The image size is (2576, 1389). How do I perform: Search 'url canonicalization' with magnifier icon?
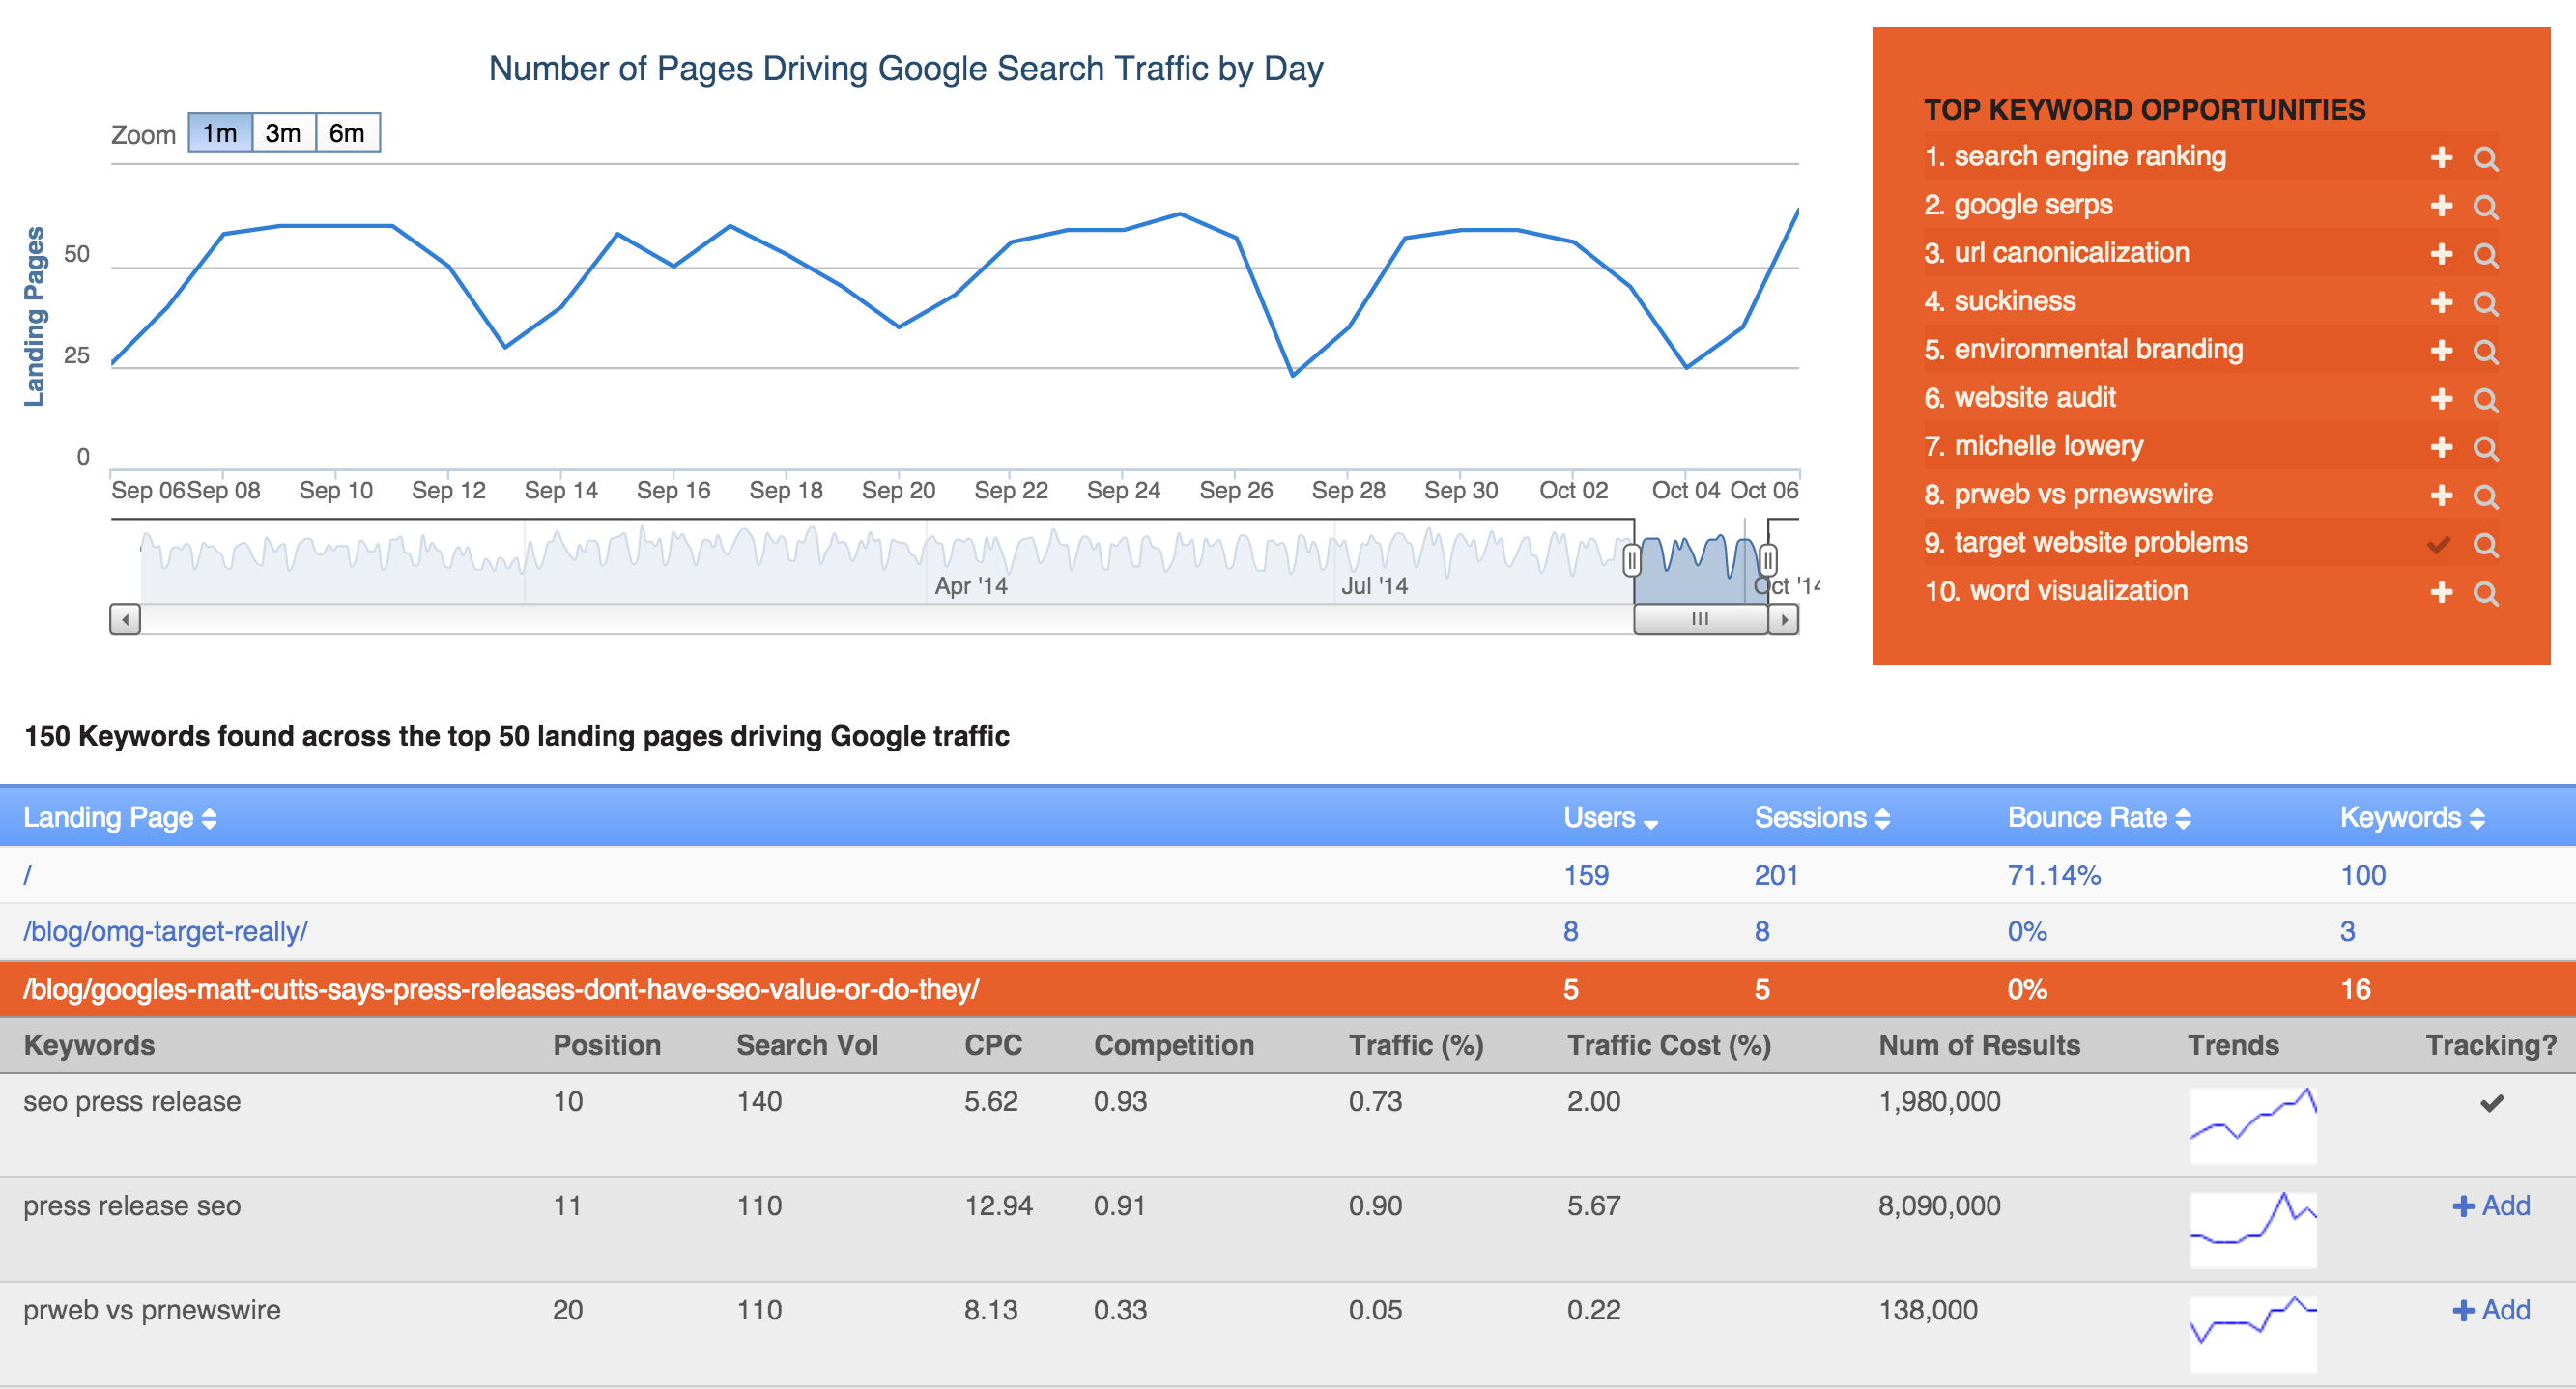pyautogui.click(x=2485, y=254)
